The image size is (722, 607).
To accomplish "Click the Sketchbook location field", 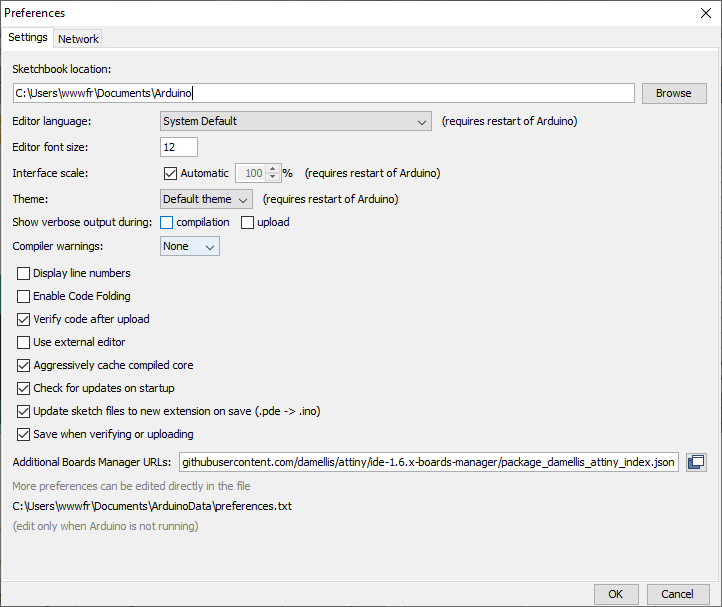I will [324, 93].
